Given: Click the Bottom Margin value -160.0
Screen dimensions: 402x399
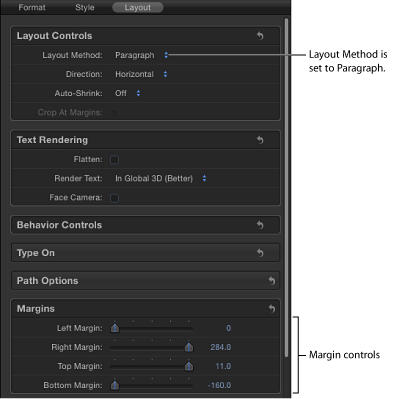Looking at the screenshot, I should pyautogui.click(x=219, y=385).
